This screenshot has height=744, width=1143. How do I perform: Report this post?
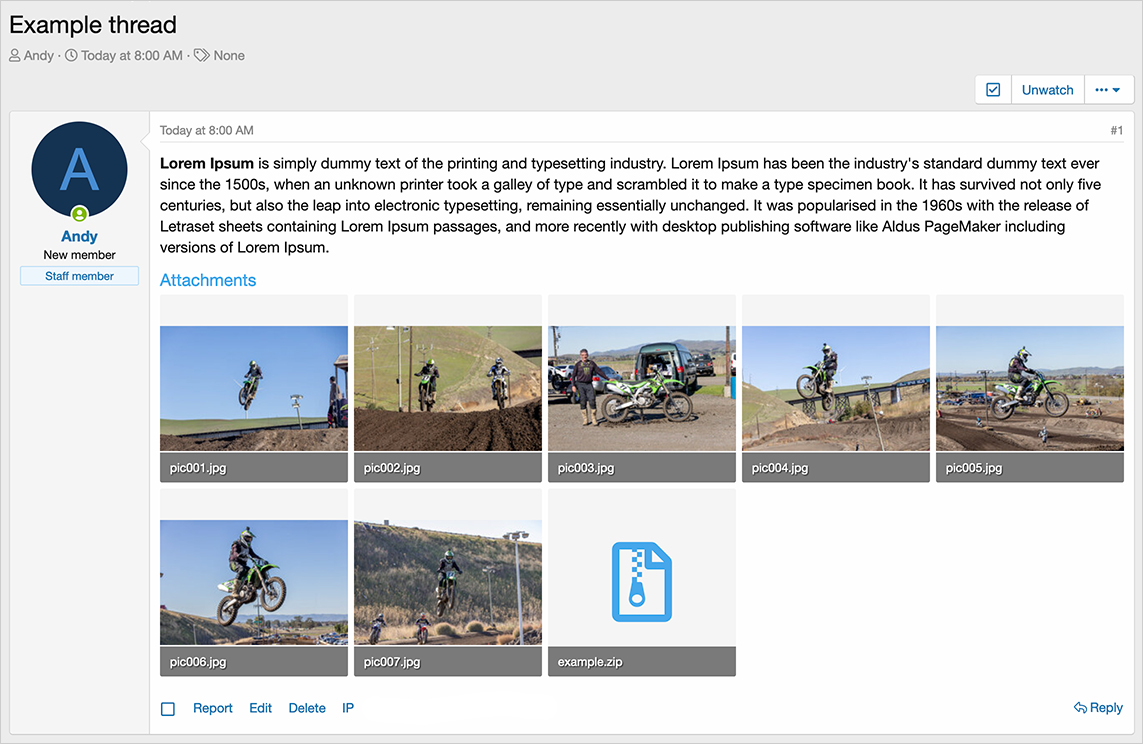click(x=212, y=708)
